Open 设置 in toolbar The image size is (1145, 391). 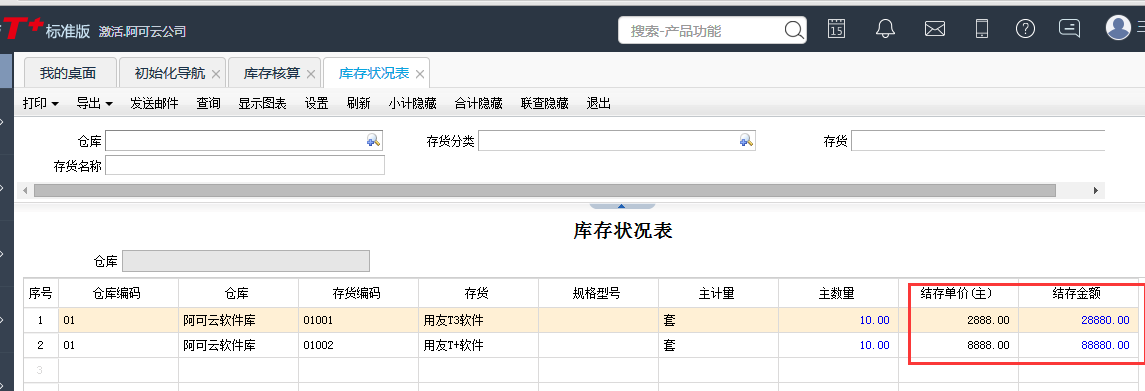point(316,103)
